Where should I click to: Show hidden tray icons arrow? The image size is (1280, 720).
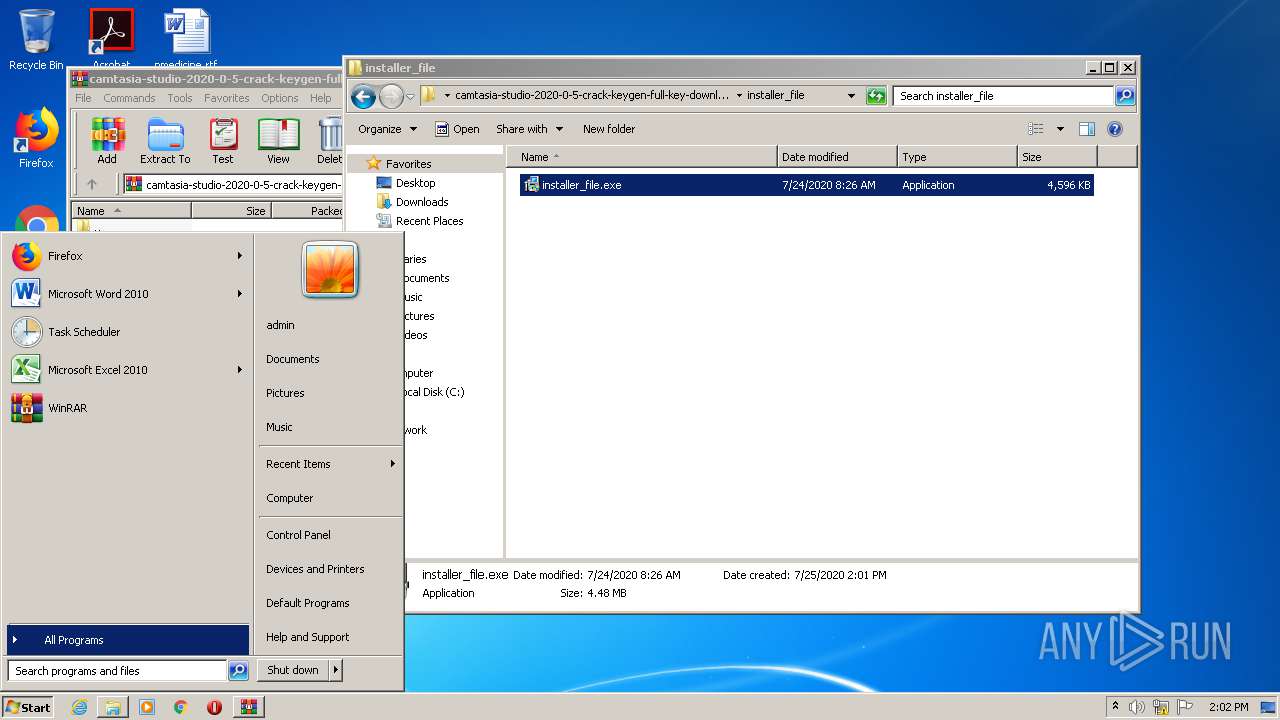(x=1116, y=707)
